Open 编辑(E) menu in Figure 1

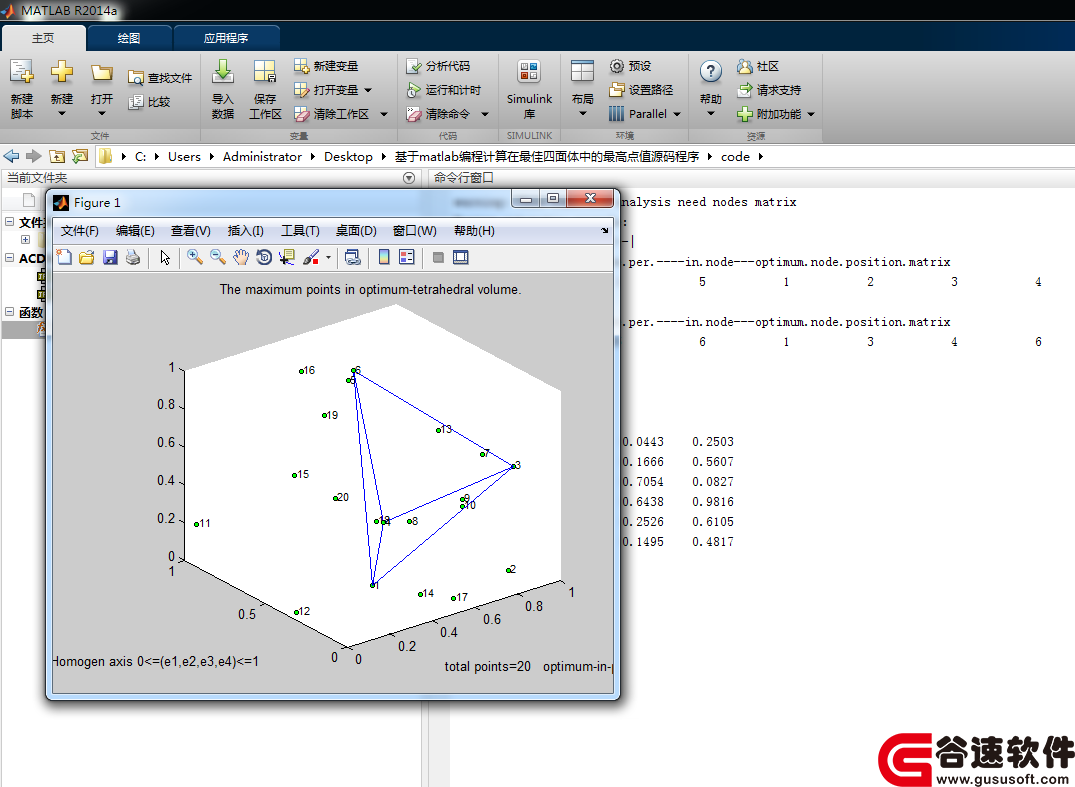135,231
